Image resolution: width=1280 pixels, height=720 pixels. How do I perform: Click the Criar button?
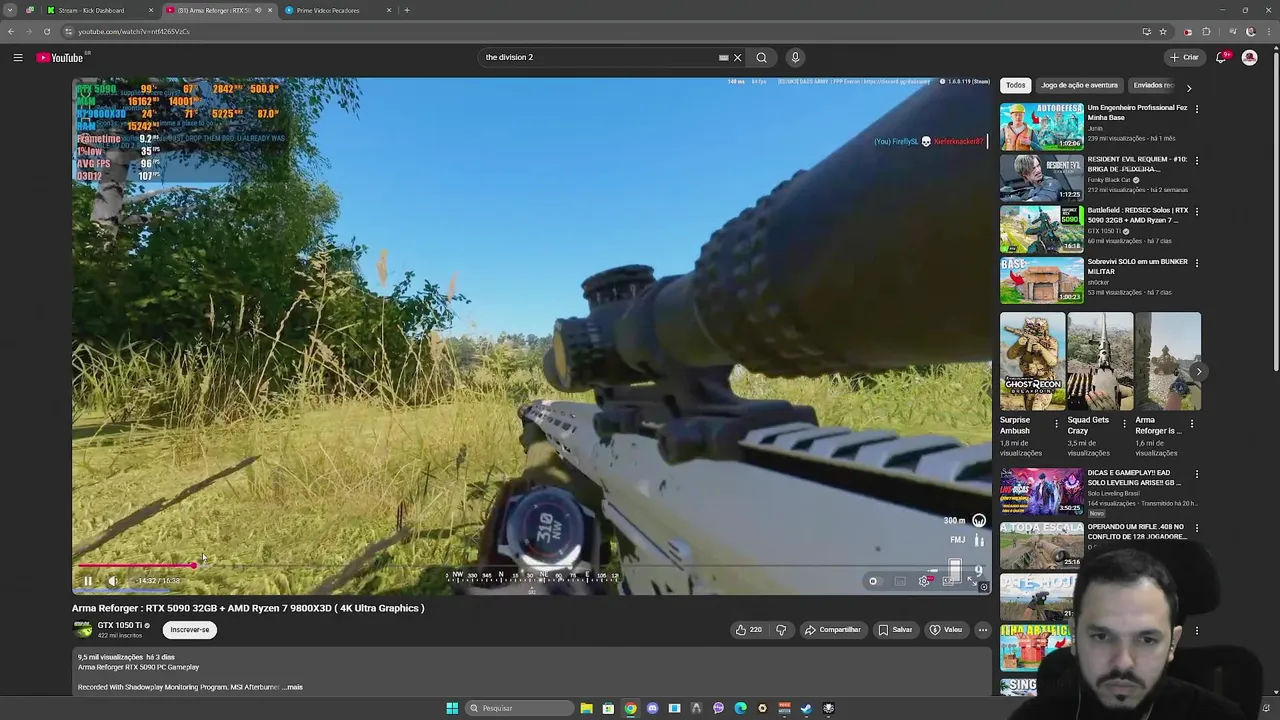[1184, 58]
